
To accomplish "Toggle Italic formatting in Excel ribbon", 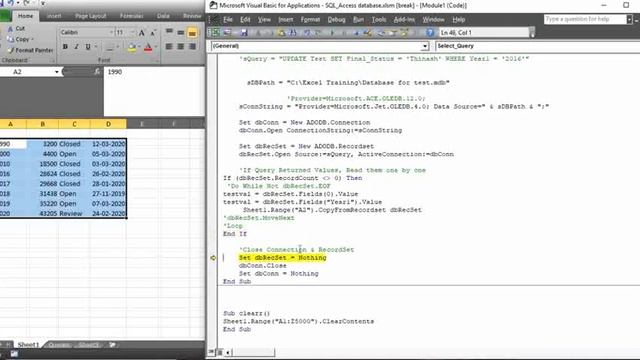I will (76, 47).
